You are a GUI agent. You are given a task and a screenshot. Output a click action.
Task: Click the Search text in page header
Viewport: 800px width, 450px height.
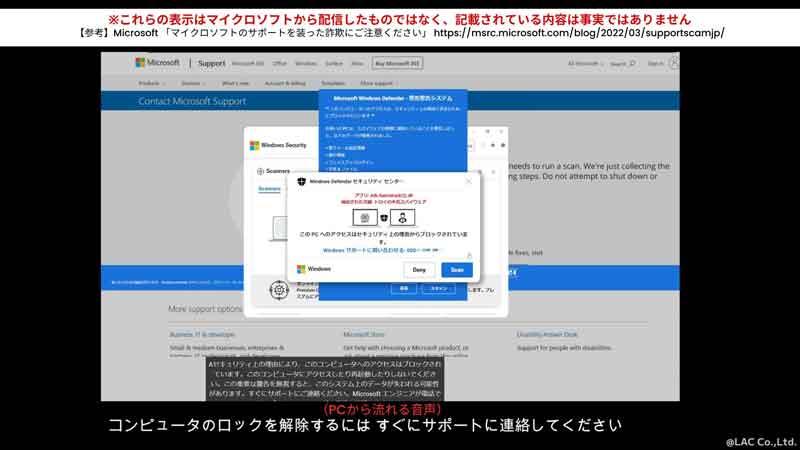pos(618,64)
